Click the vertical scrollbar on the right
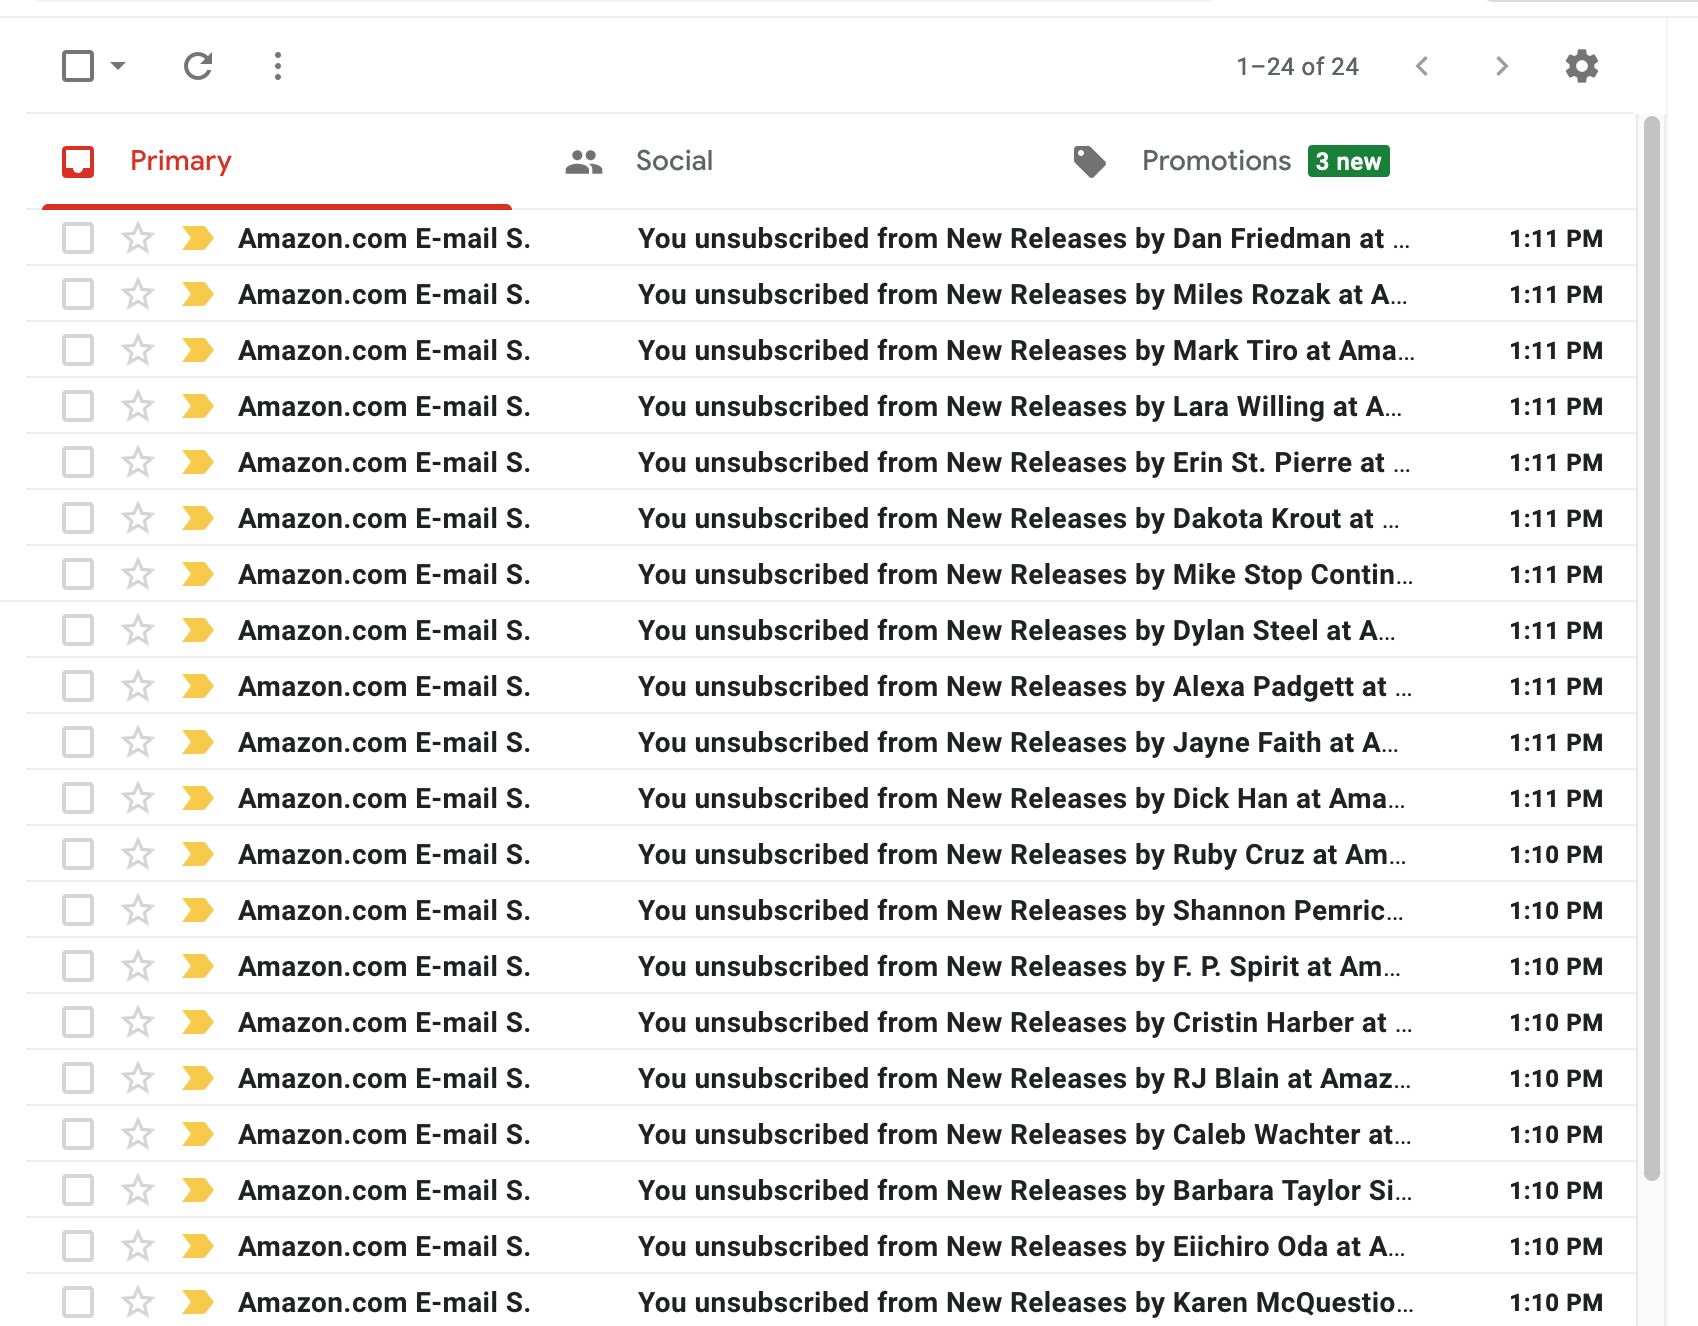The image size is (1698, 1326). [1651, 648]
